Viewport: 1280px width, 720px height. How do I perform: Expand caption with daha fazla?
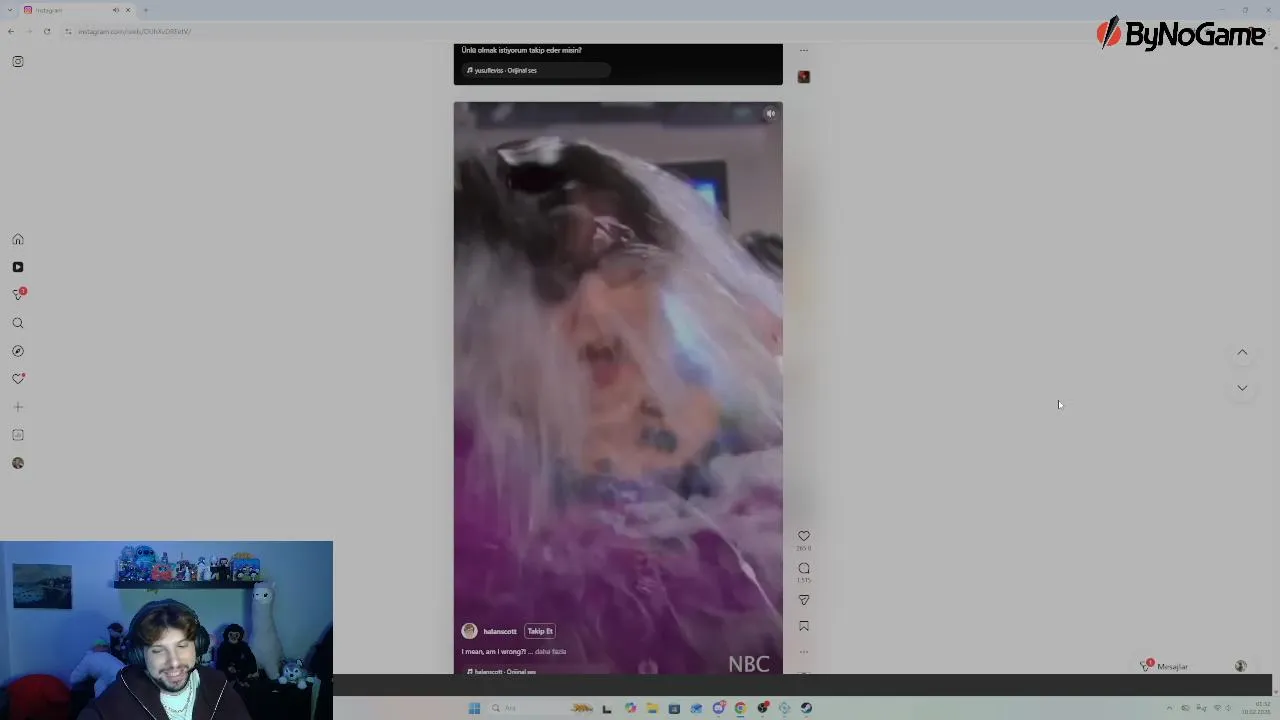(550, 651)
